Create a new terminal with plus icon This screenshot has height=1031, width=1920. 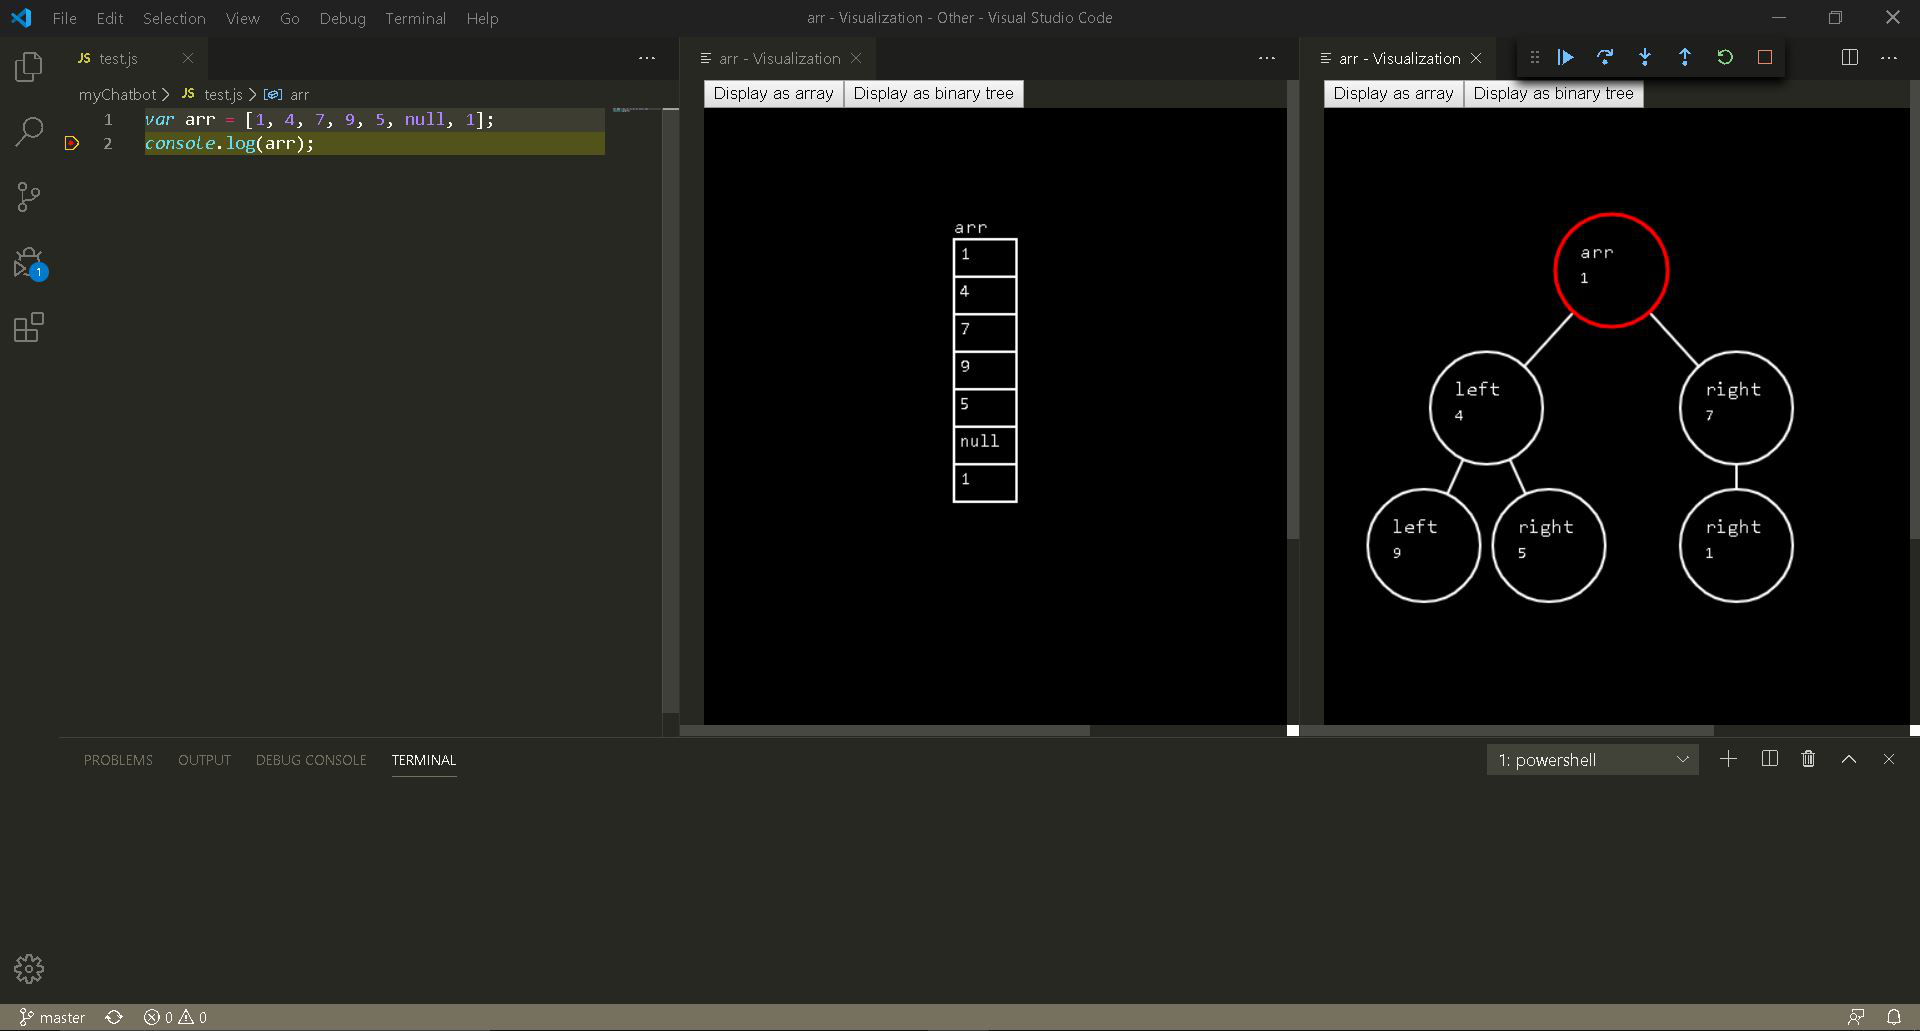(x=1728, y=759)
